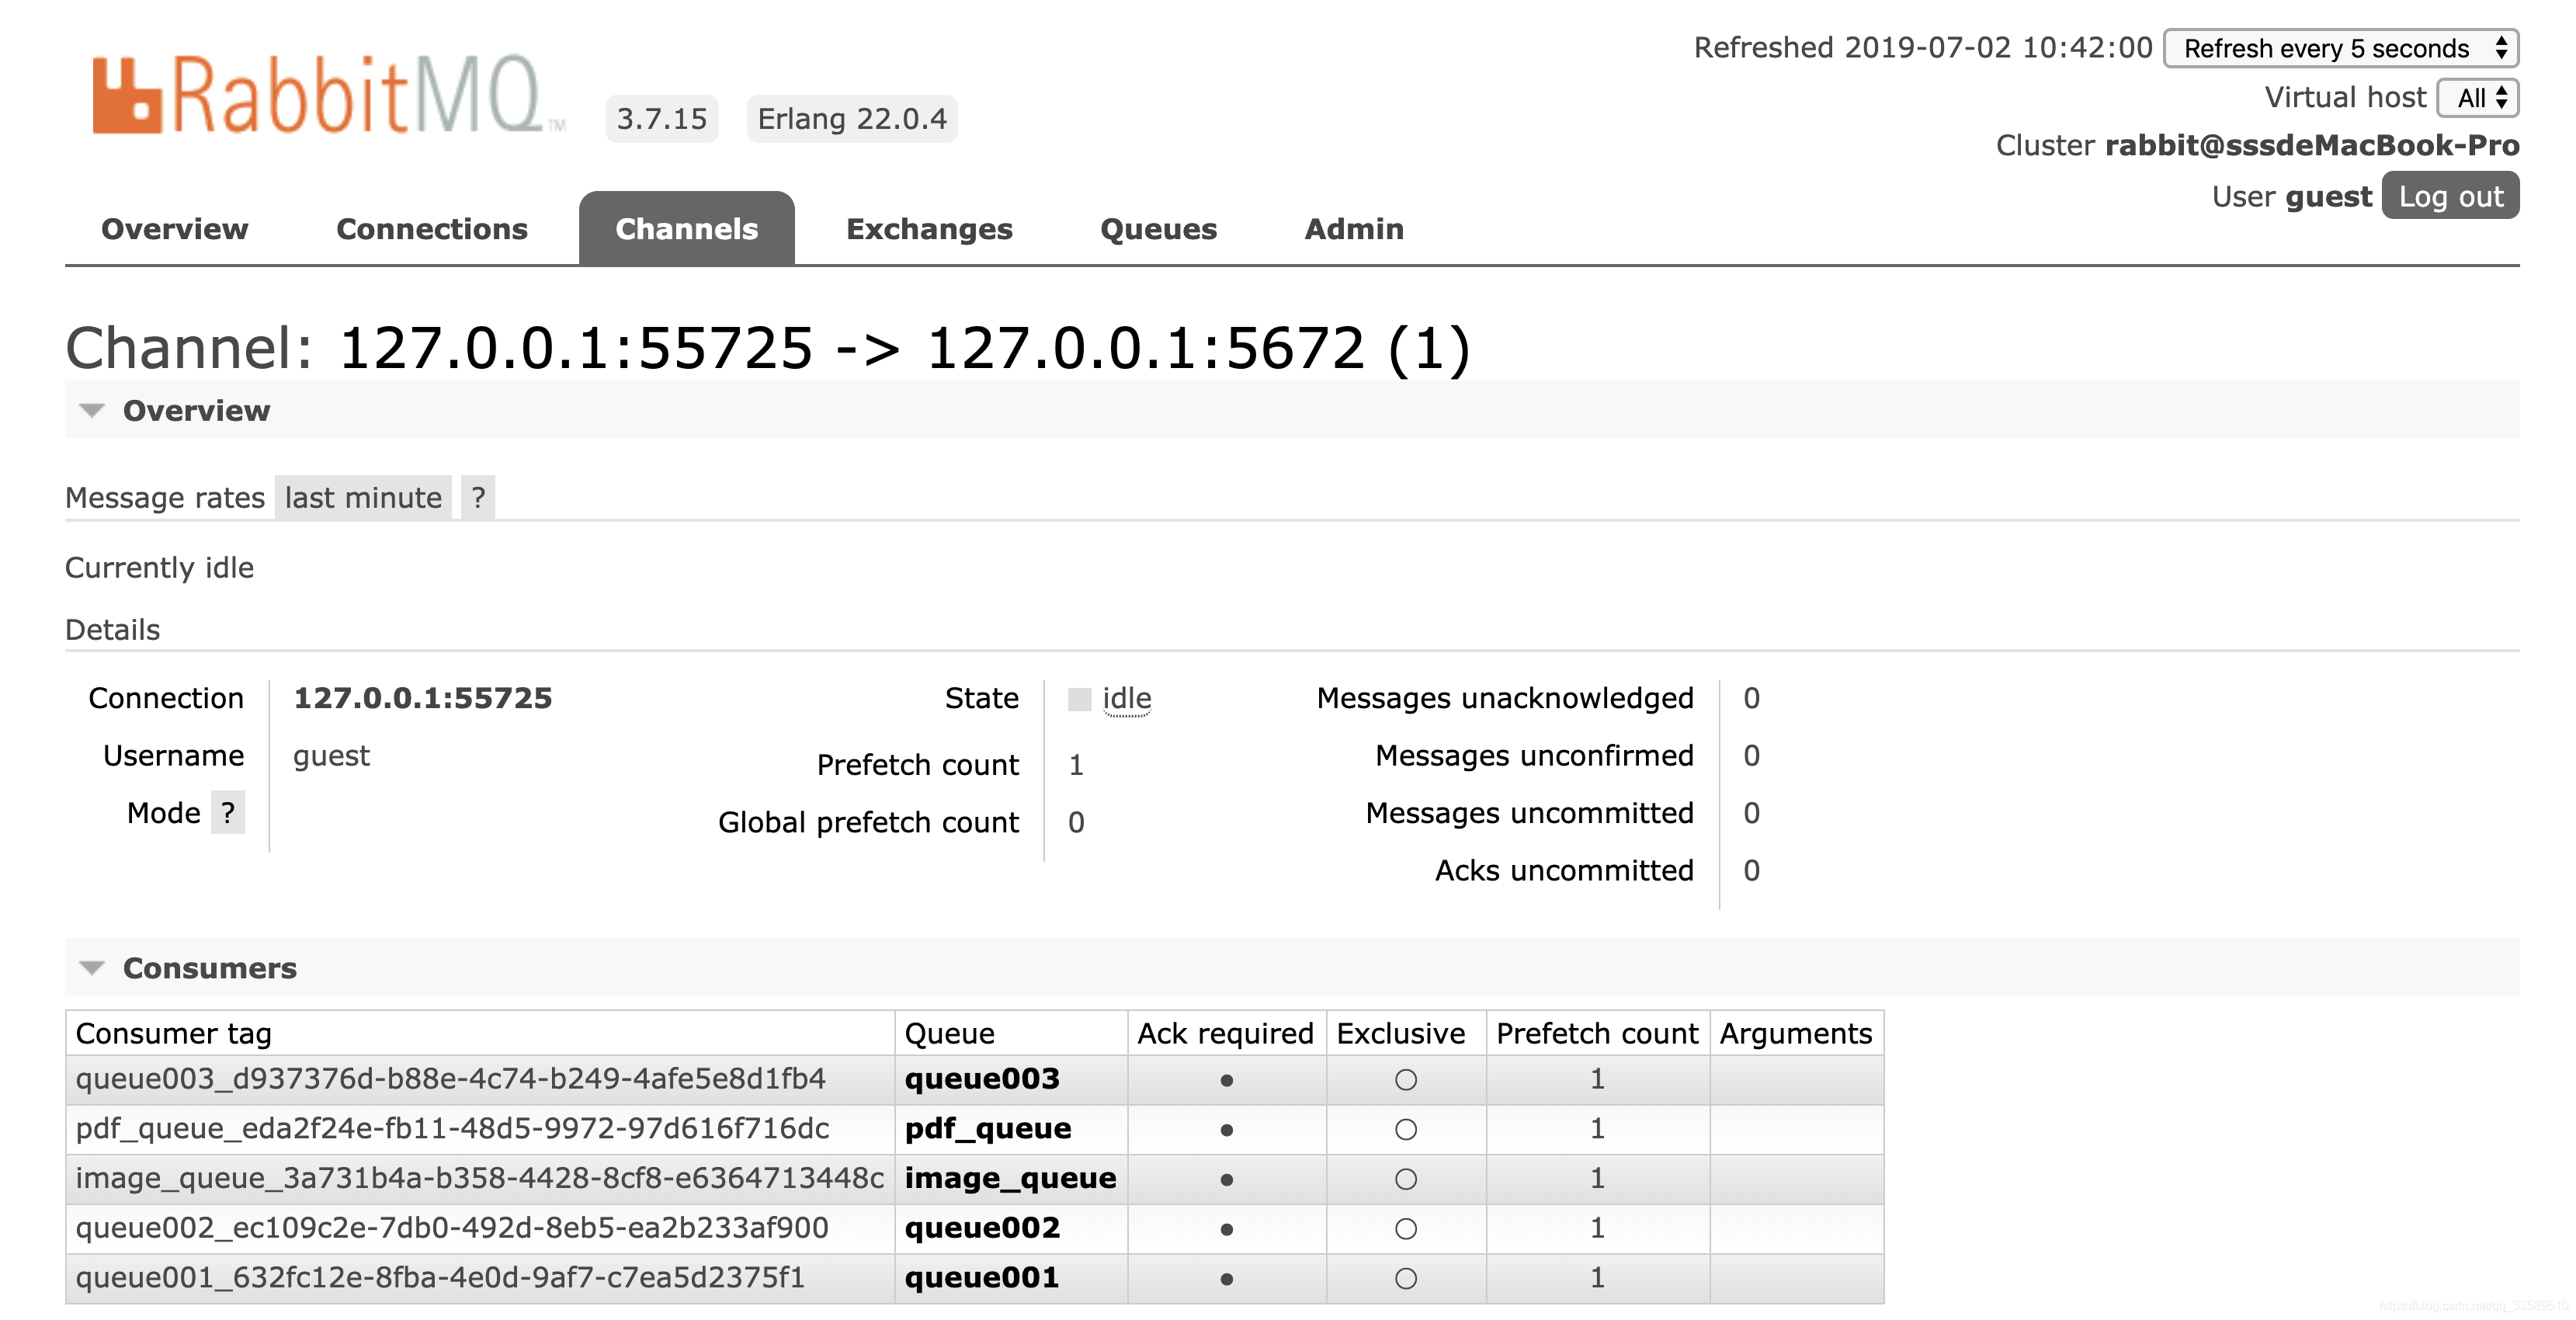Open the Virtual host dropdown
The width and height of the screenshot is (2576, 1320).
pyautogui.click(x=2480, y=98)
